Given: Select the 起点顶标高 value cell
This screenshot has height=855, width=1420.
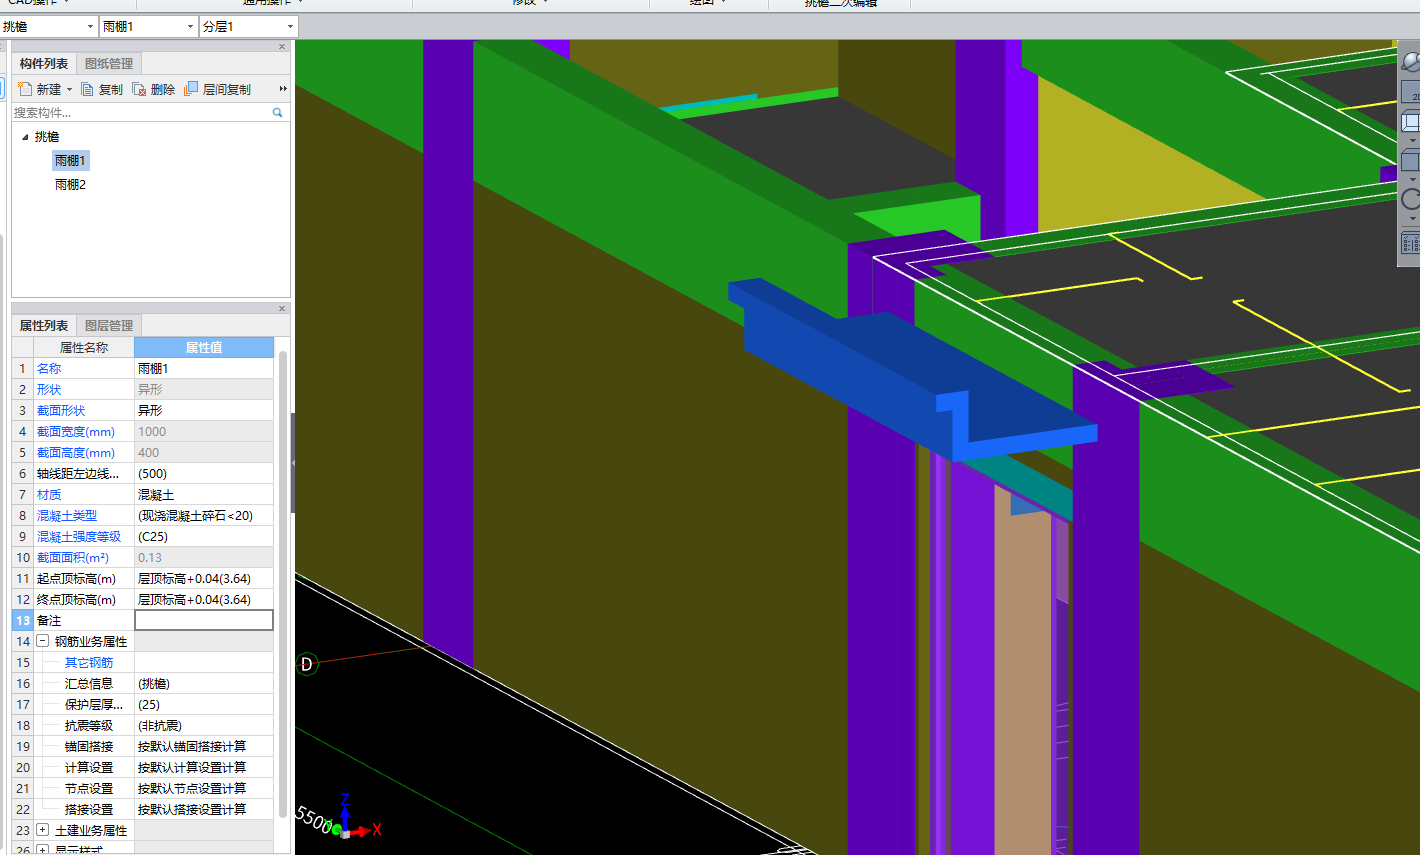Looking at the screenshot, I should pyautogui.click(x=204, y=579).
